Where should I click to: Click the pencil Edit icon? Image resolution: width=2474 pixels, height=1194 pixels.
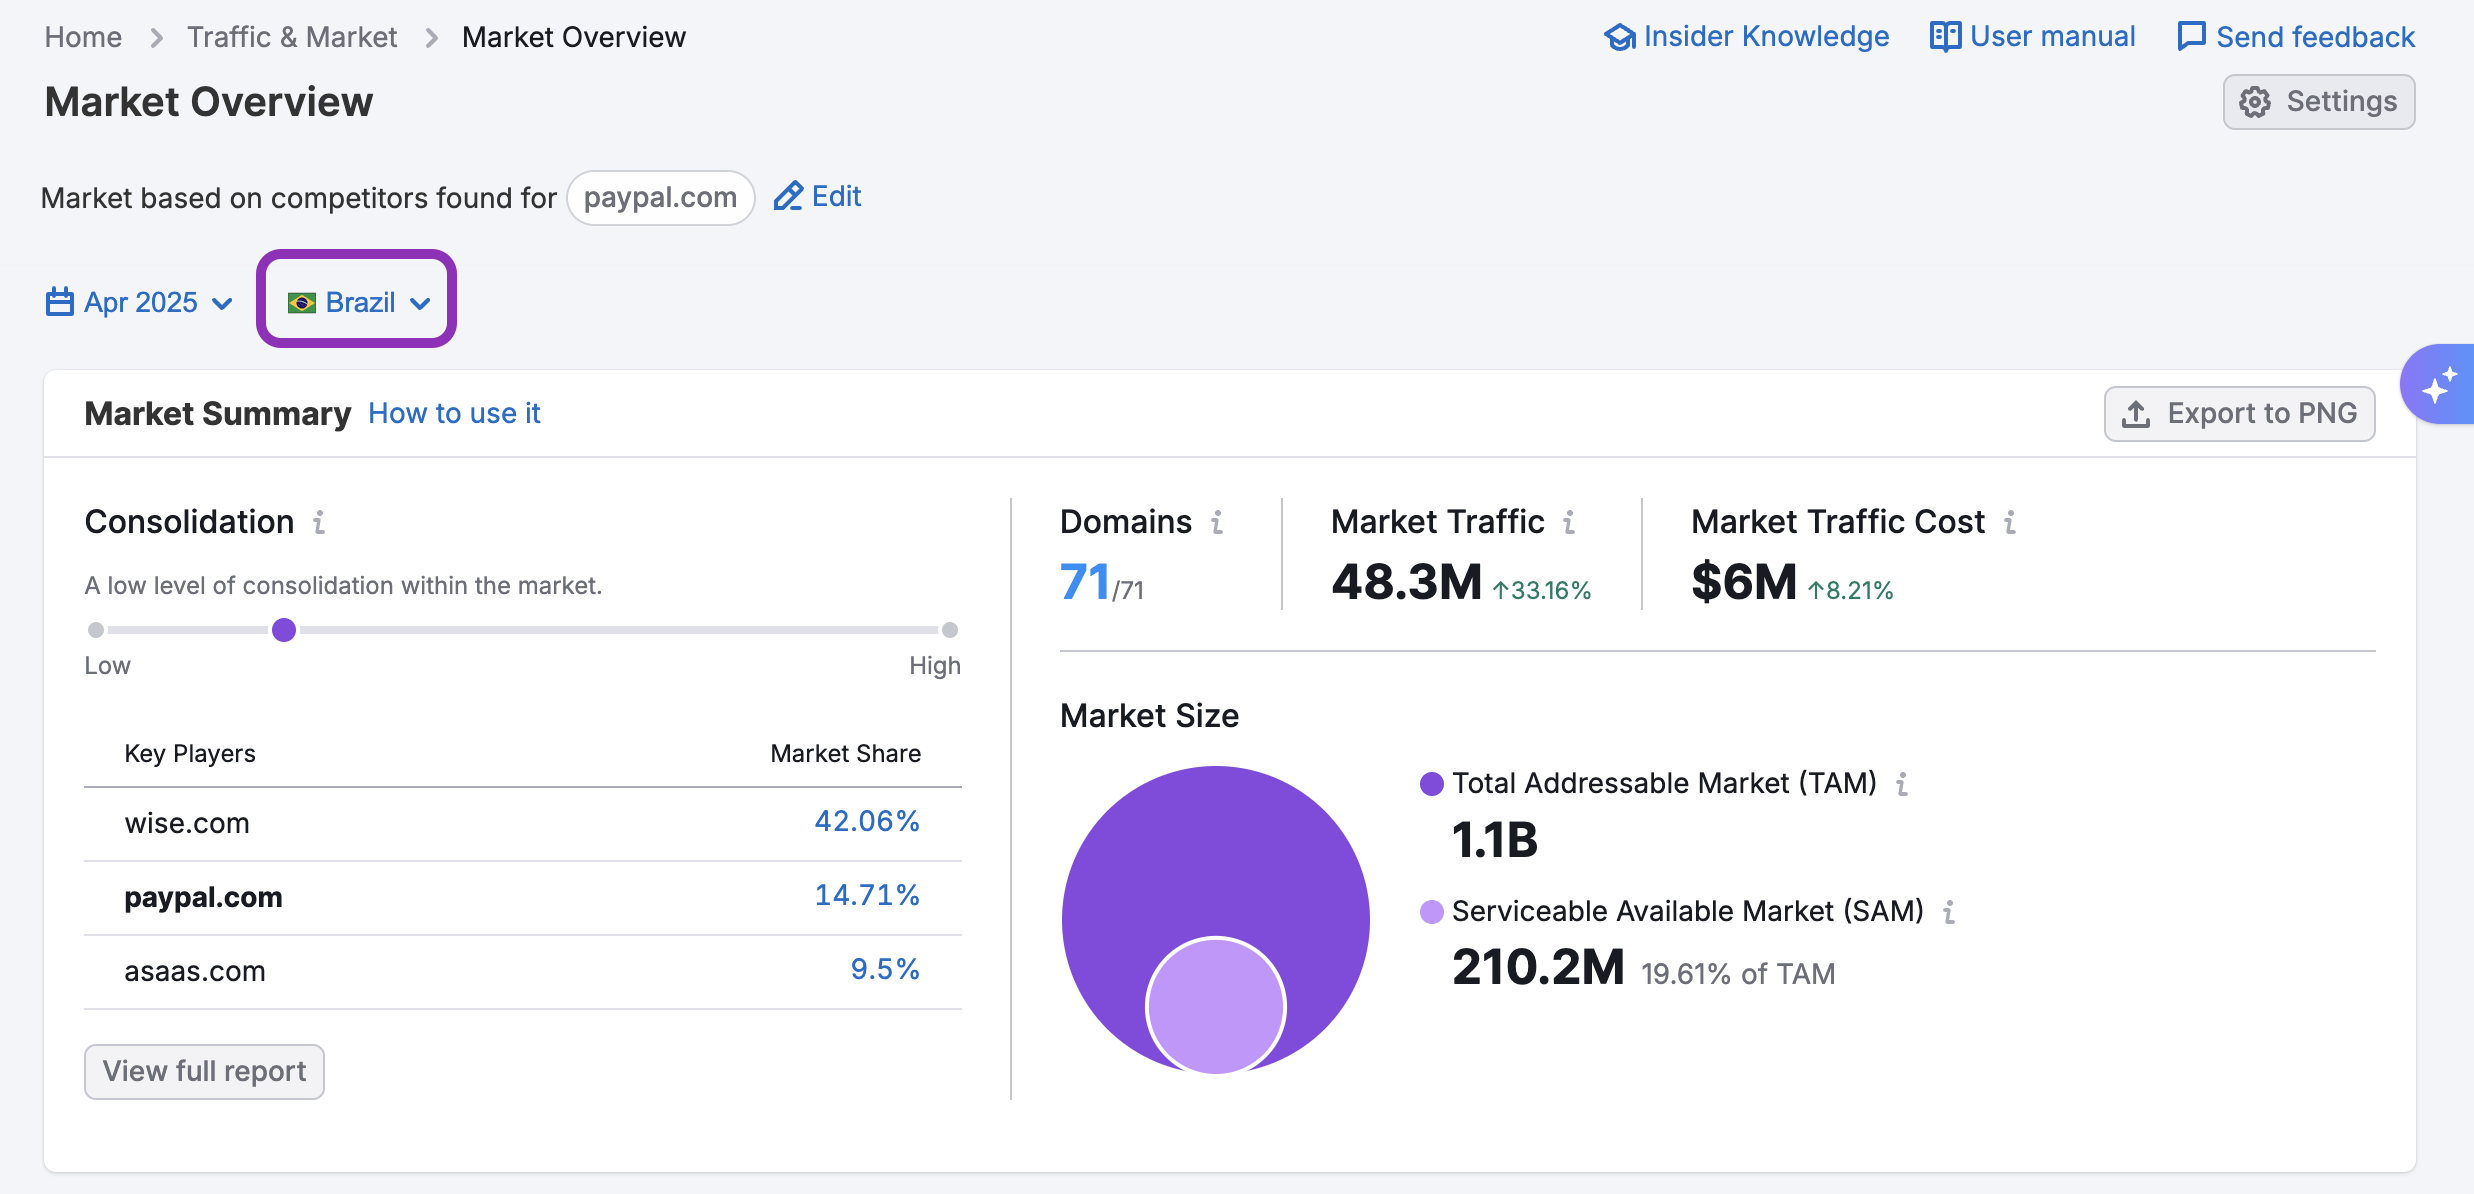coord(788,196)
